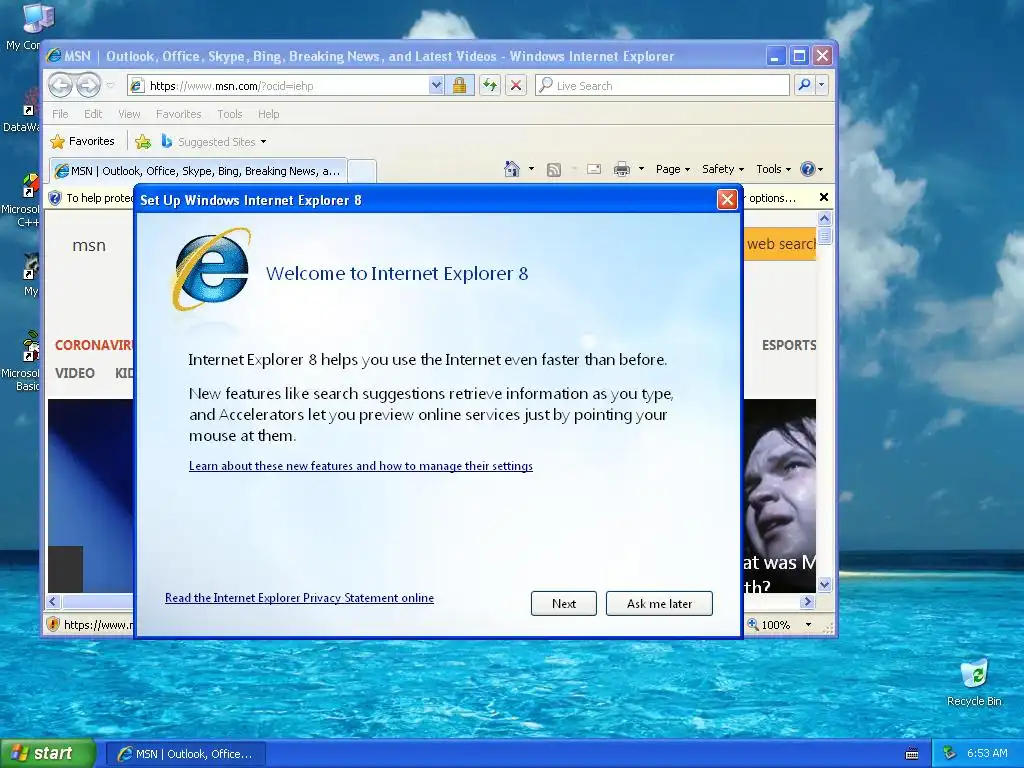Click the Internet Explorer logo in the dialog
This screenshot has width=1024, height=768.
[x=211, y=270]
